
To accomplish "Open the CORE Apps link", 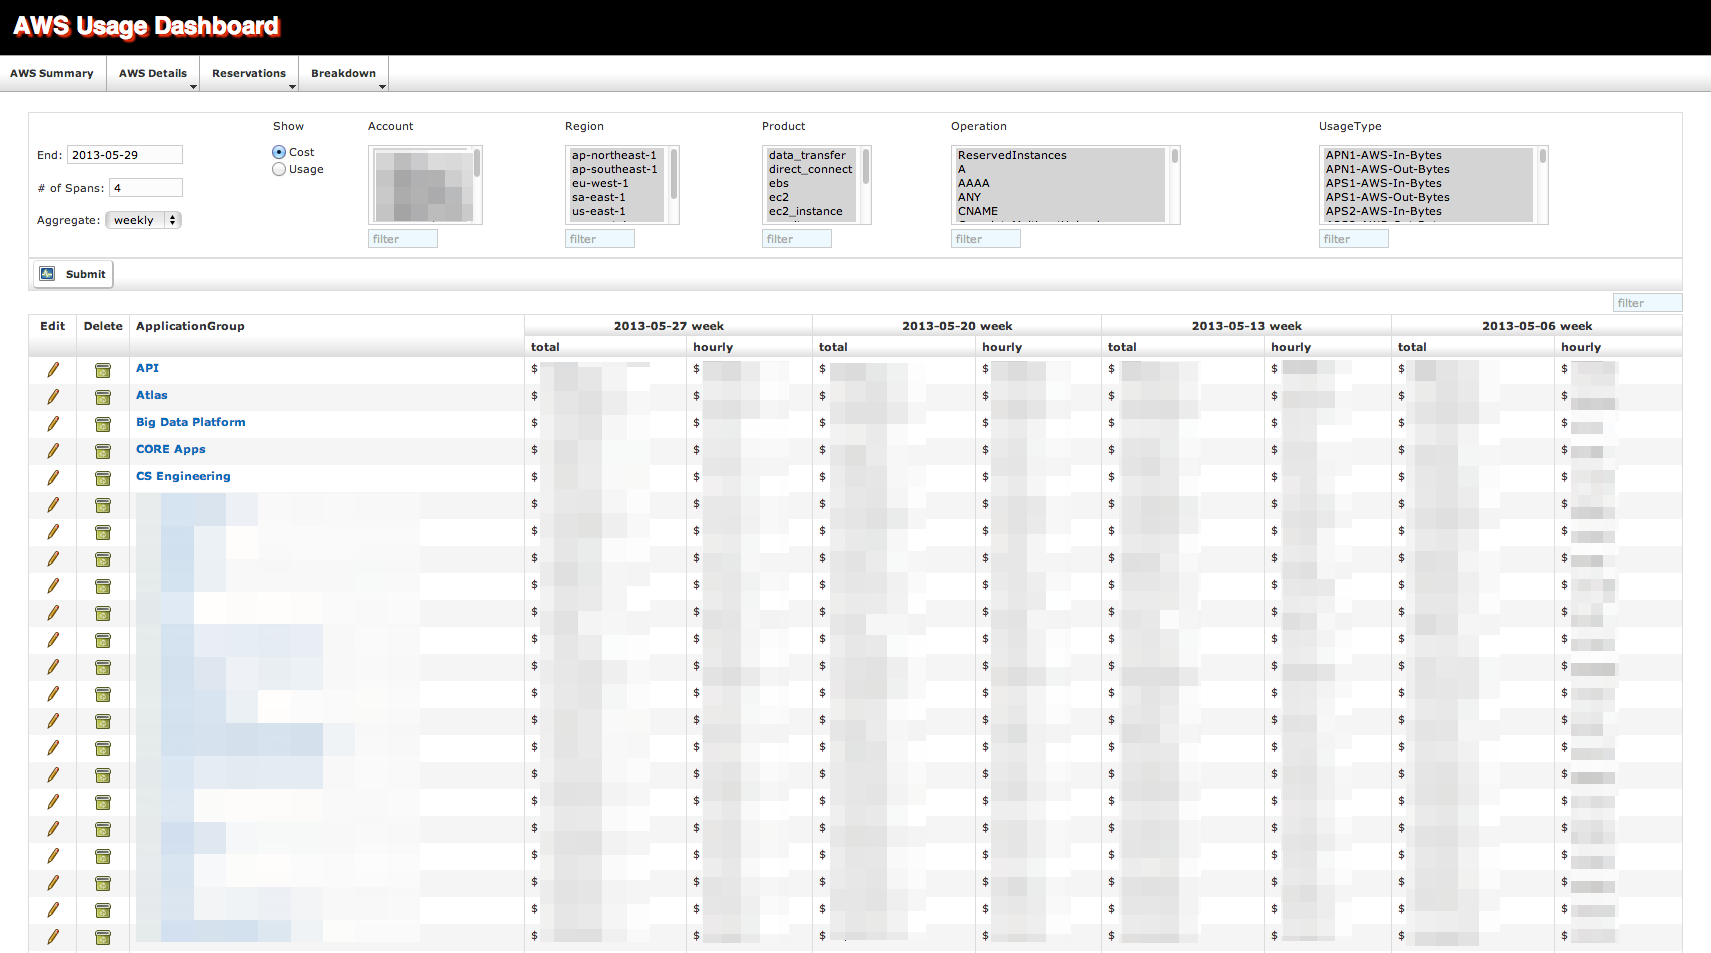I will (x=171, y=449).
